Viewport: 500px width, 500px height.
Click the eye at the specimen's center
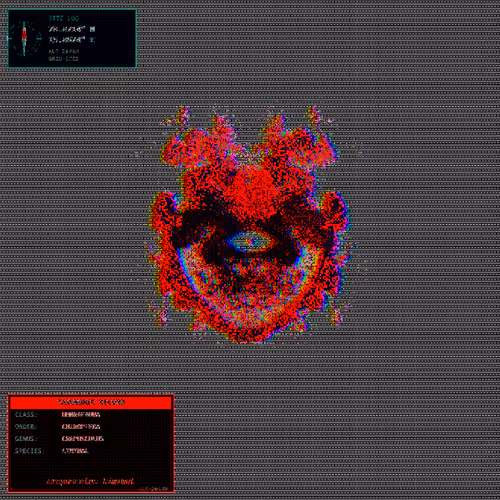[x=250, y=242]
